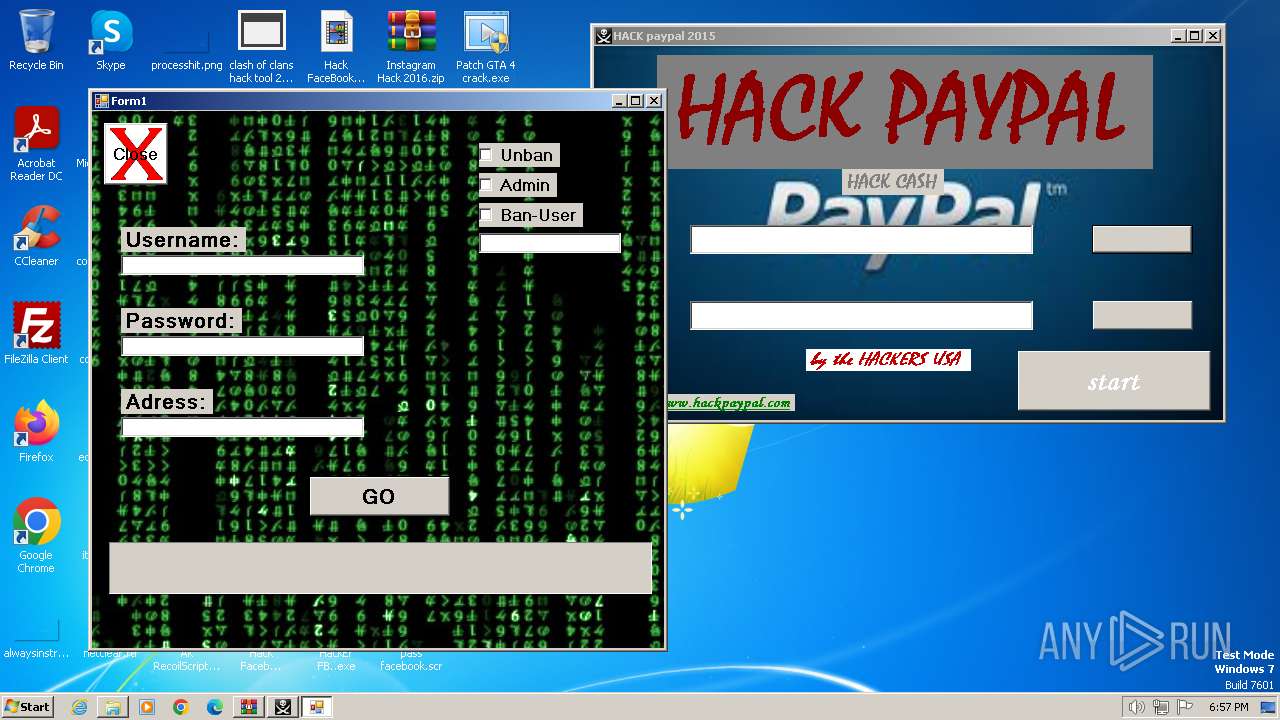Viewport: 1280px width, 720px height.
Task: Select the Google Chrome desktop shortcut
Action: pyautogui.click(x=36, y=536)
